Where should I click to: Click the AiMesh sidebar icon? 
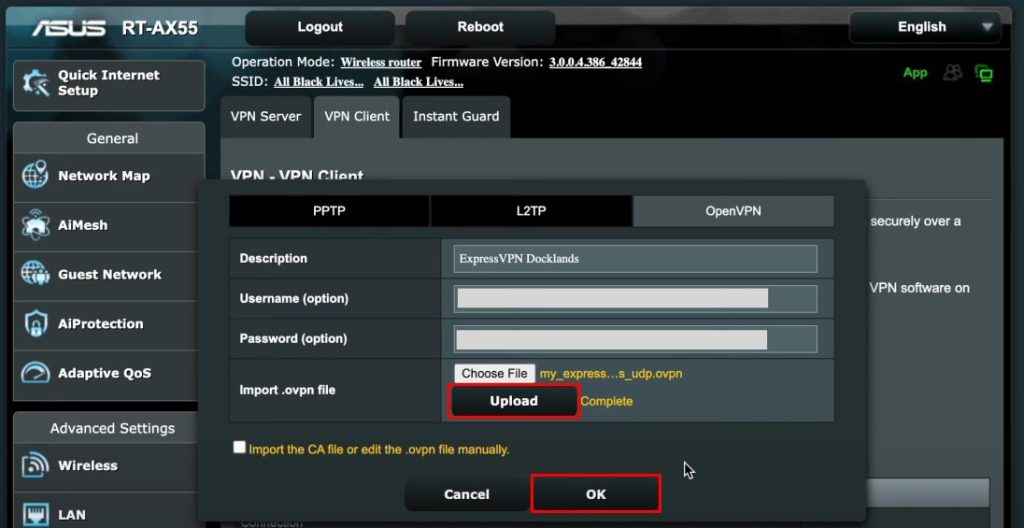tap(35, 225)
